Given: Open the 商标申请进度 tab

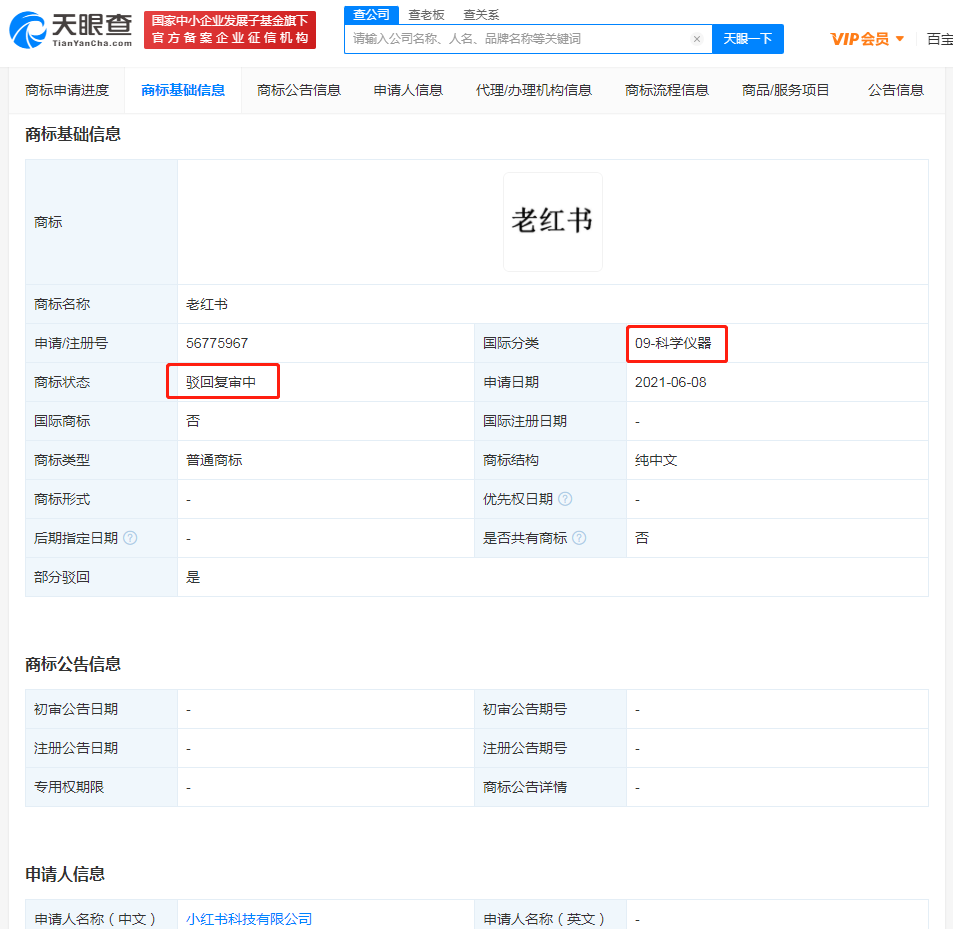Looking at the screenshot, I should [67, 91].
